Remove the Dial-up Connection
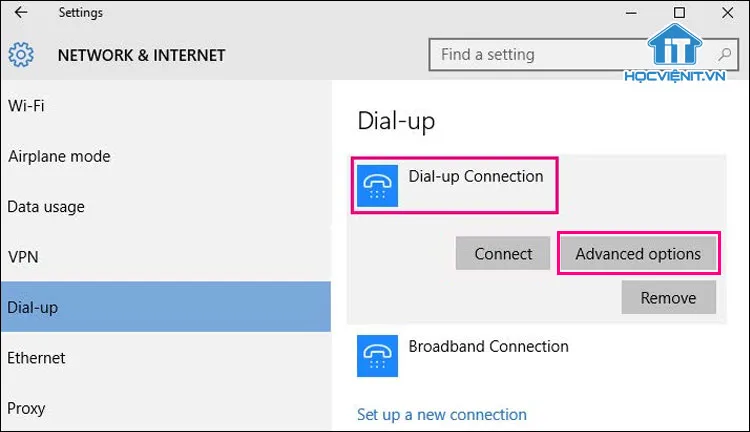Image resolution: width=750 pixels, height=432 pixels. click(x=668, y=297)
